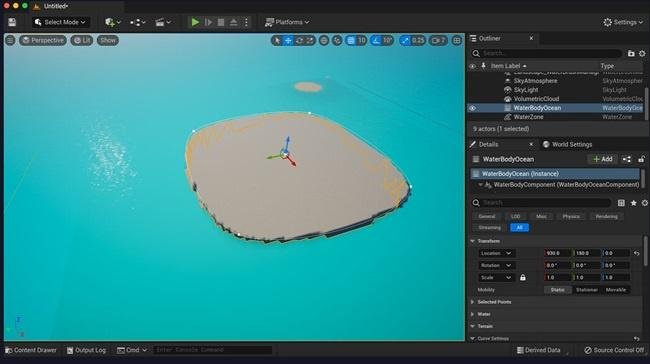650x364 pixels.
Task: Set grid snap value 10
Action: (x=361, y=40)
